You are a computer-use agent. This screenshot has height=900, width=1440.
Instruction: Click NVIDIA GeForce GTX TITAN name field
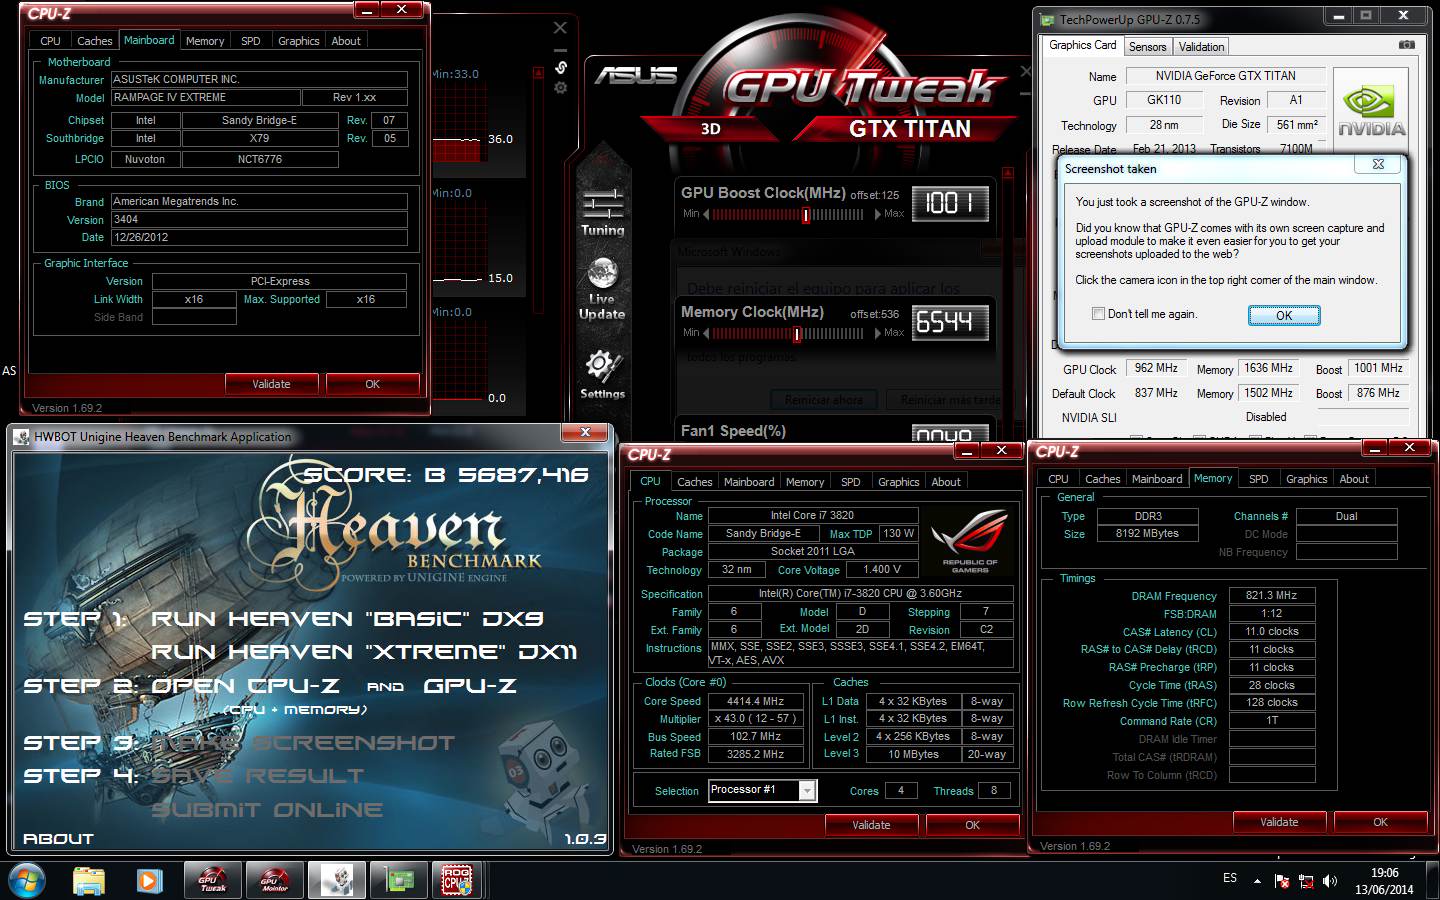click(1225, 76)
